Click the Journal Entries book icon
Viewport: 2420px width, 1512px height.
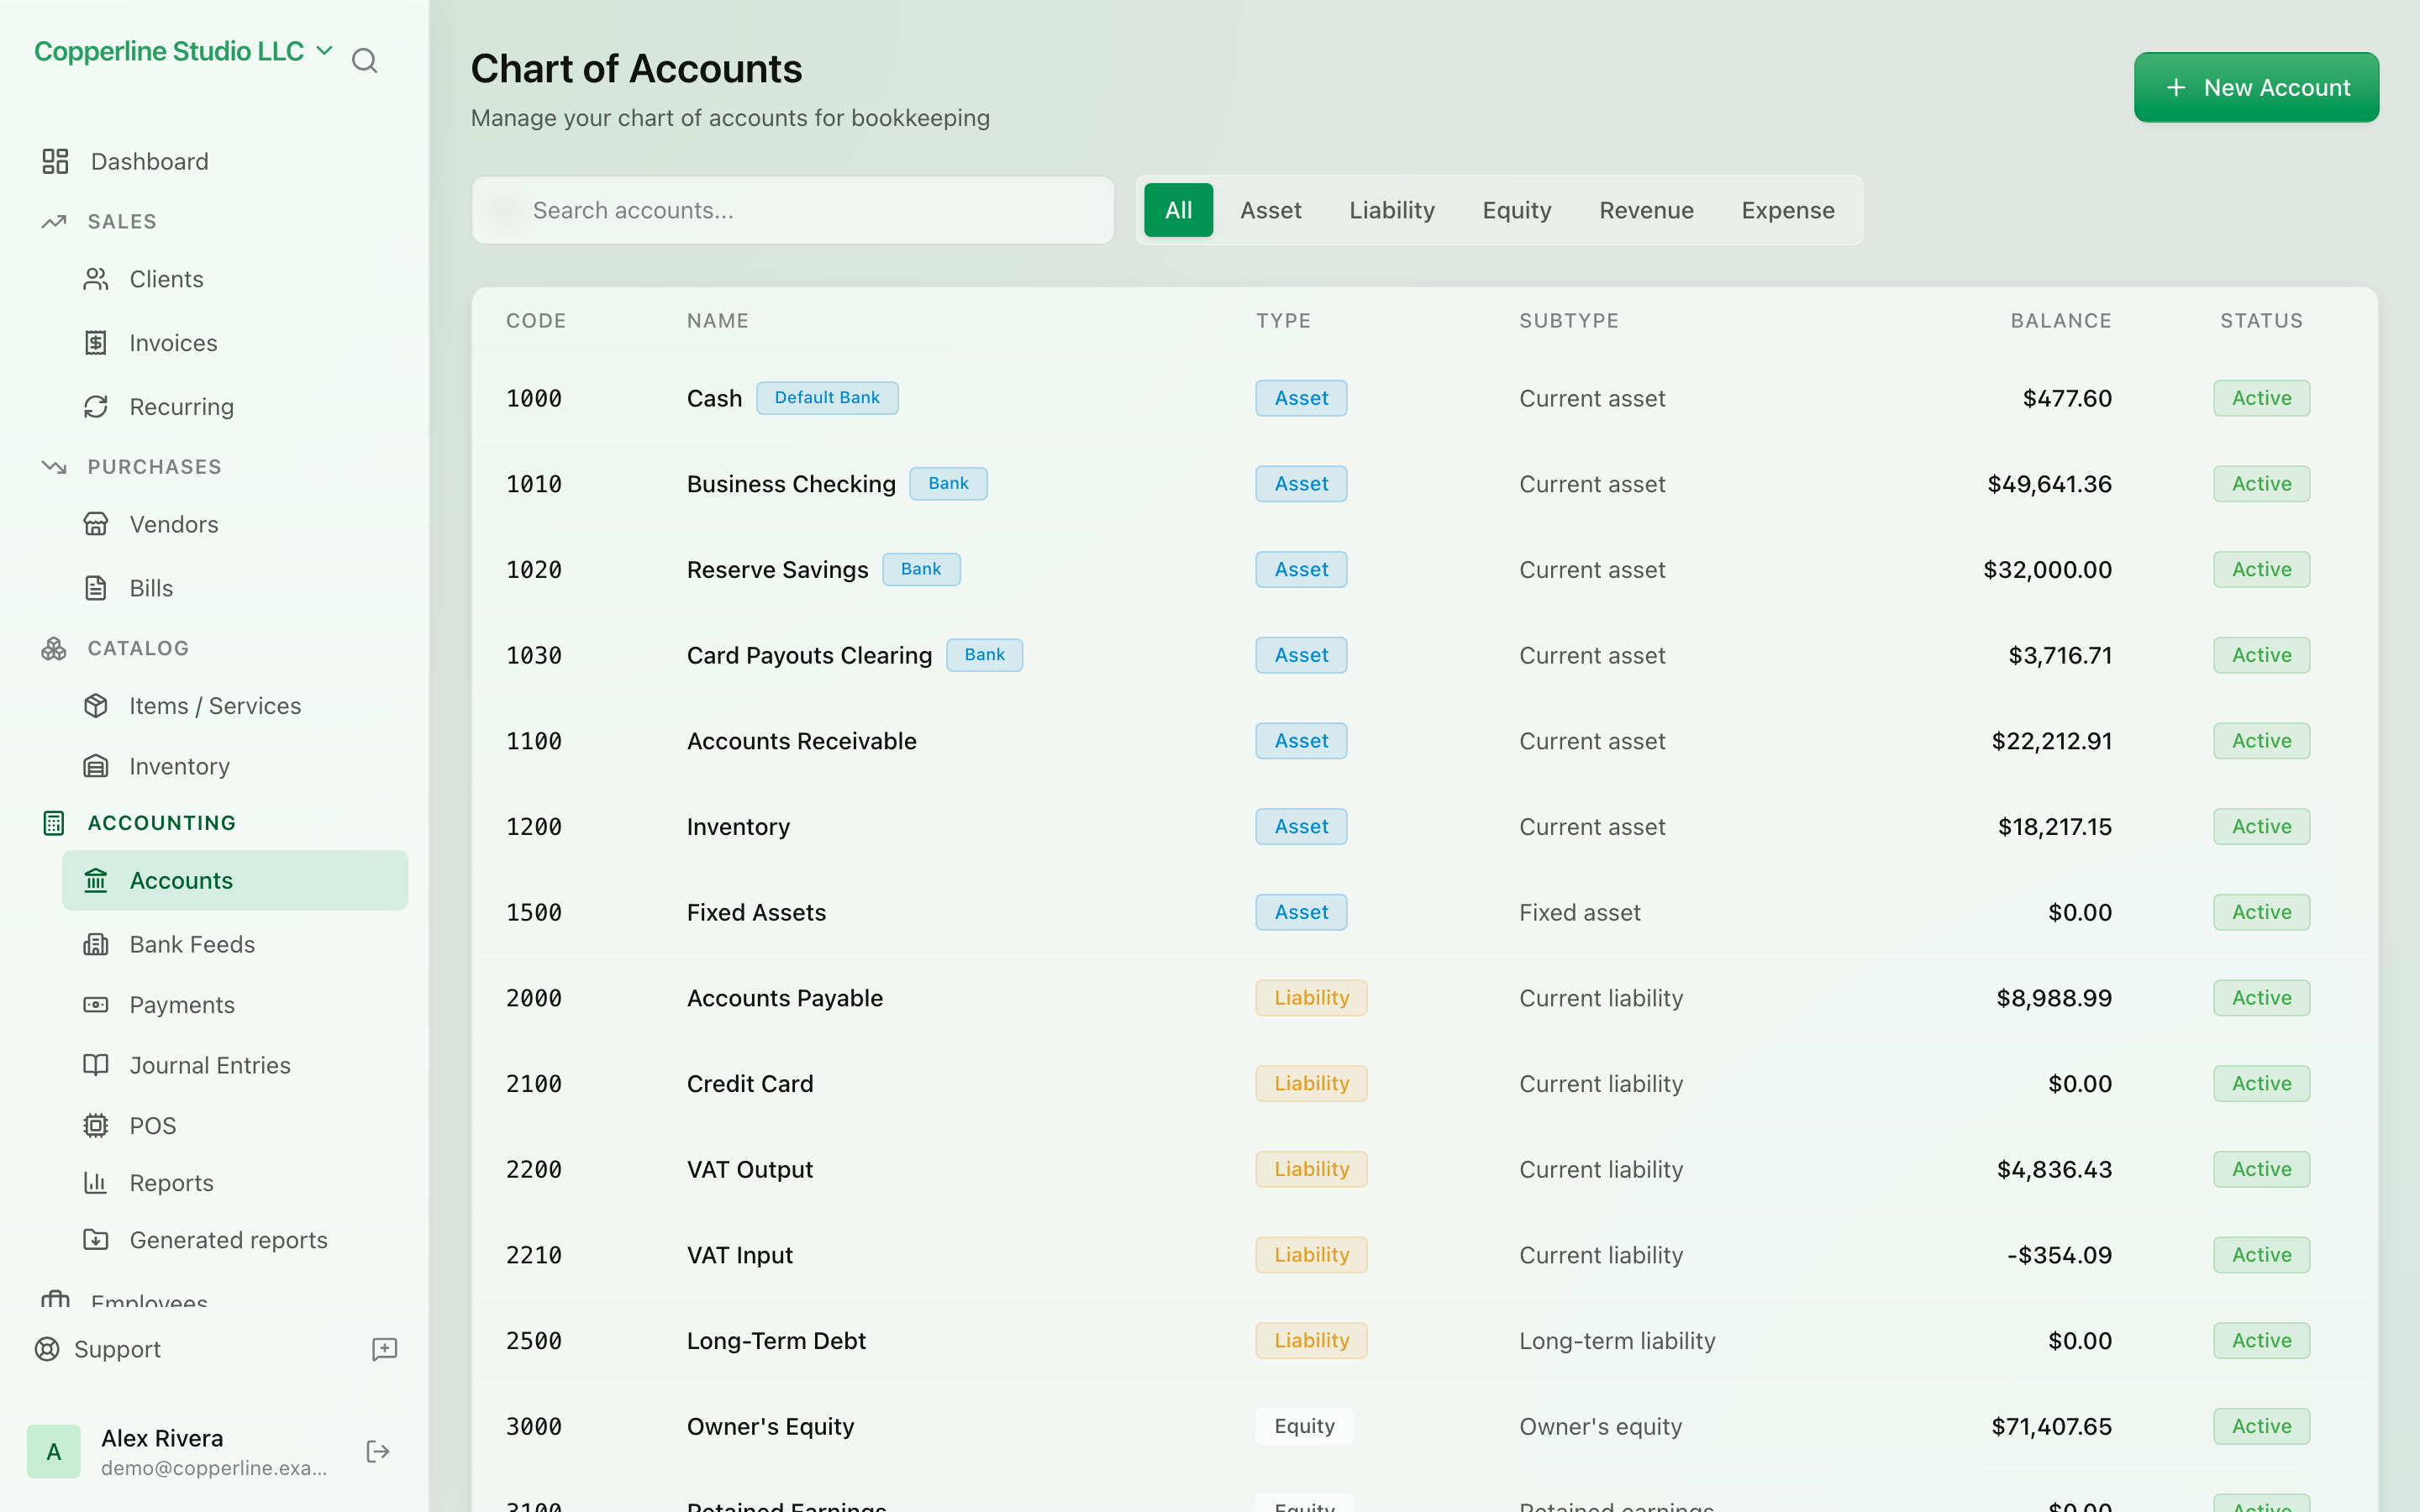click(96, 1065)
